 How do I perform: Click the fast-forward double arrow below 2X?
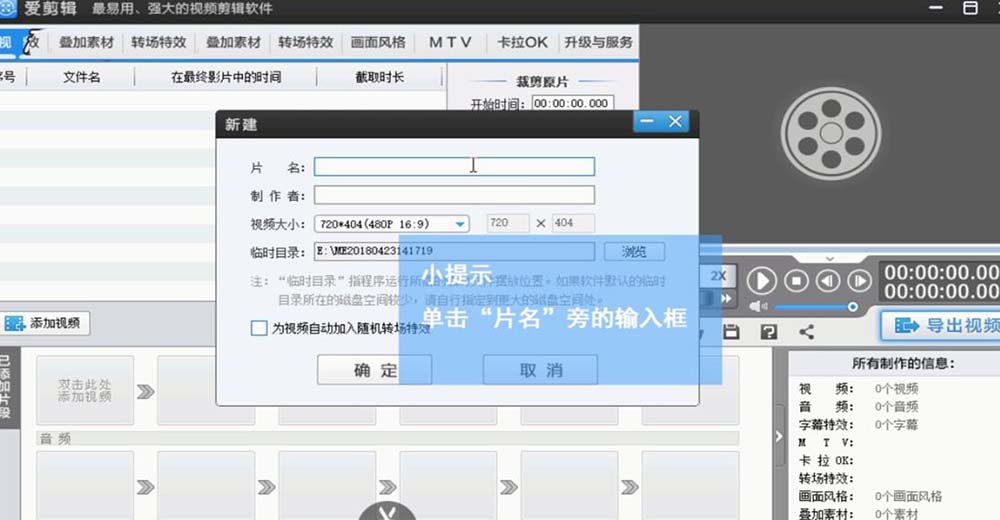[x=726, y=299]
